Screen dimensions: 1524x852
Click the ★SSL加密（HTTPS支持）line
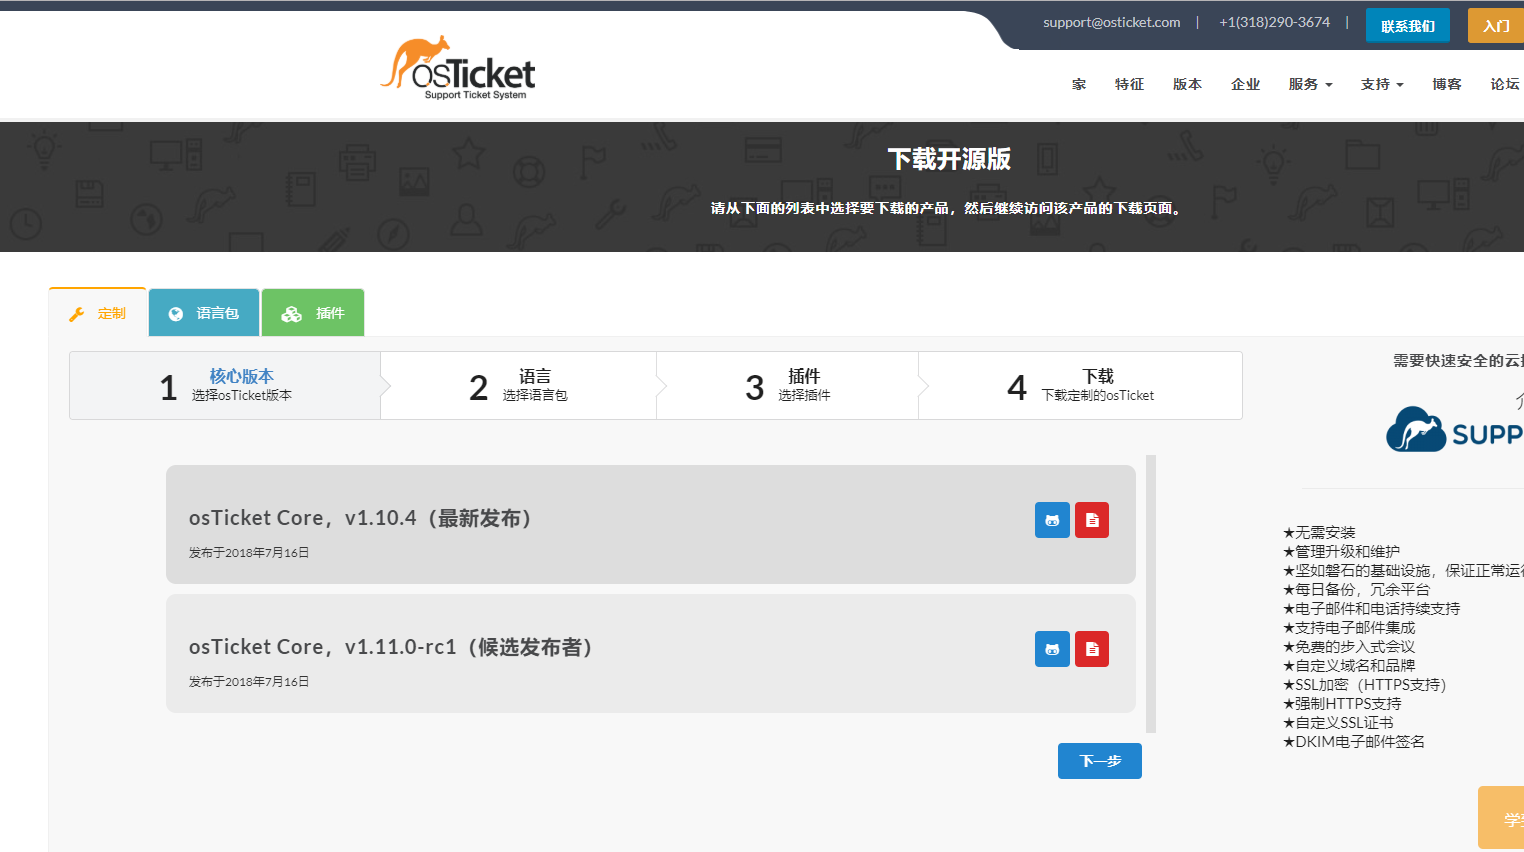tap(1364, 684)
